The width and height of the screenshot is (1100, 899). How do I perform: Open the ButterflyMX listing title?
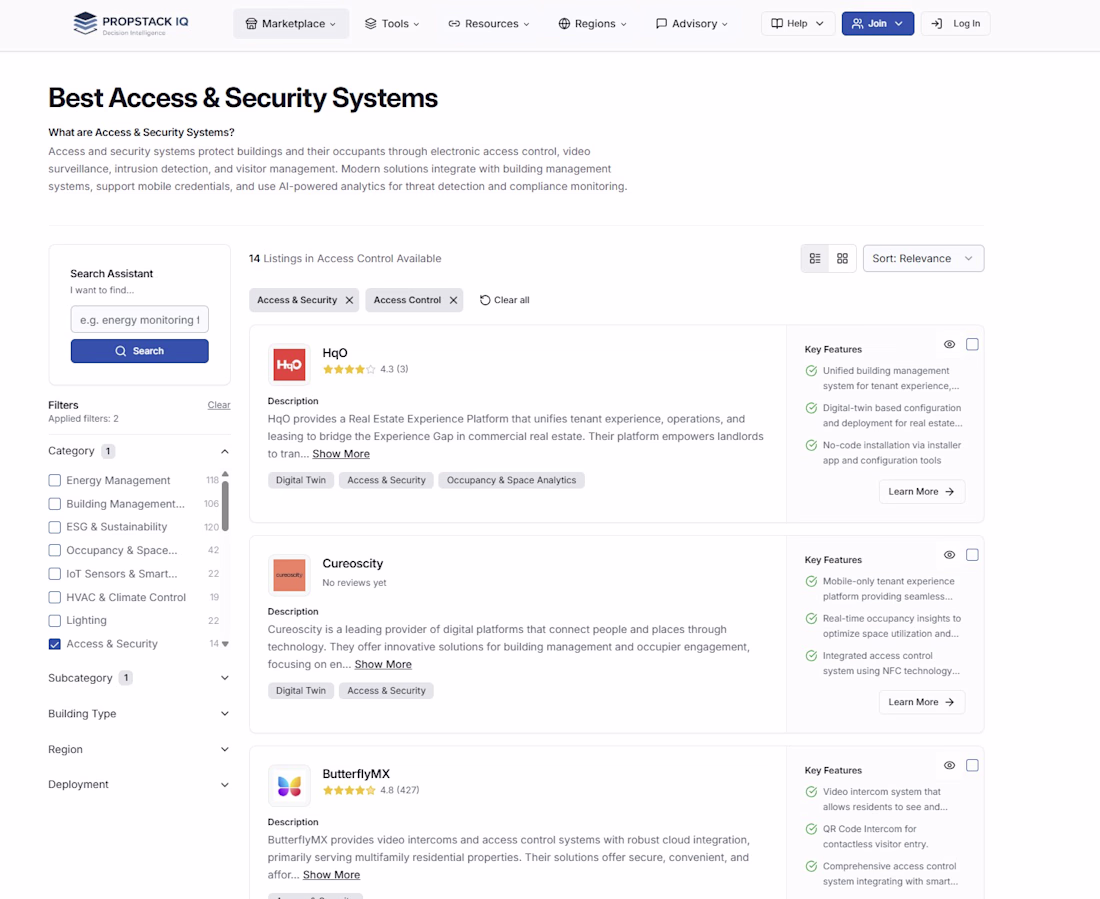356,774
